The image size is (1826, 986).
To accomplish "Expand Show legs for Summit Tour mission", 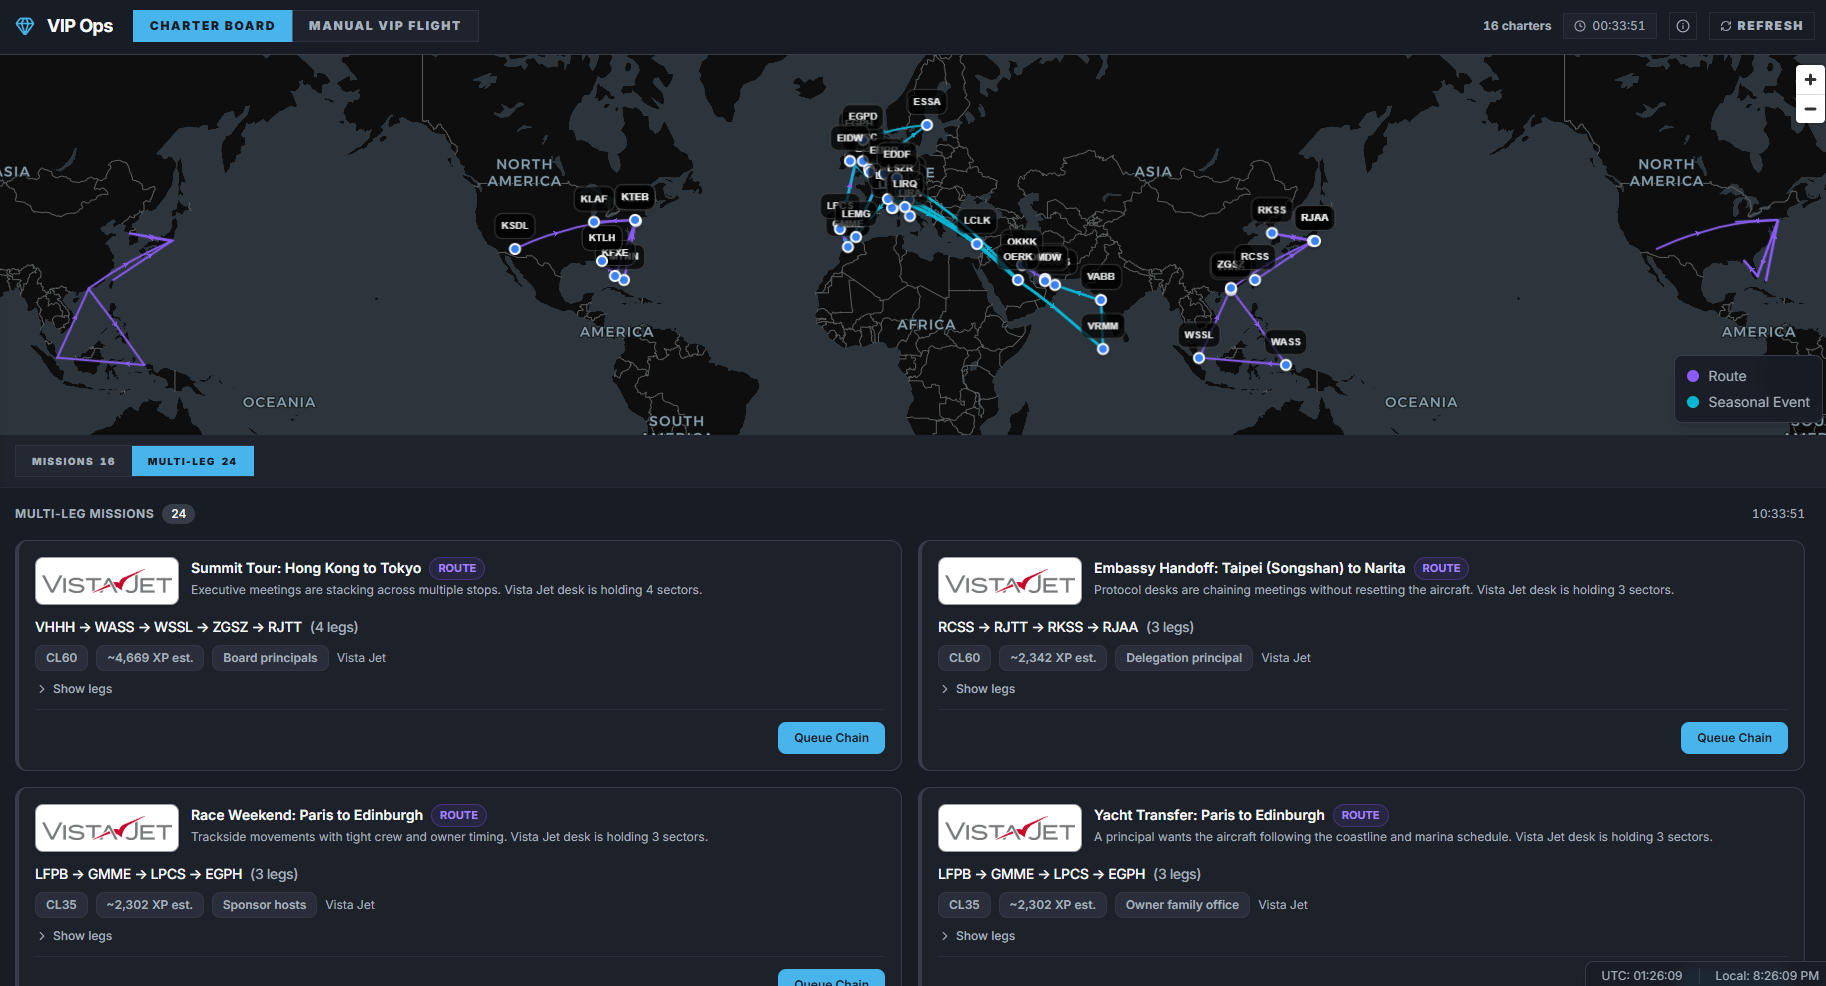I will pyautogui.click(x=75, y=689).
